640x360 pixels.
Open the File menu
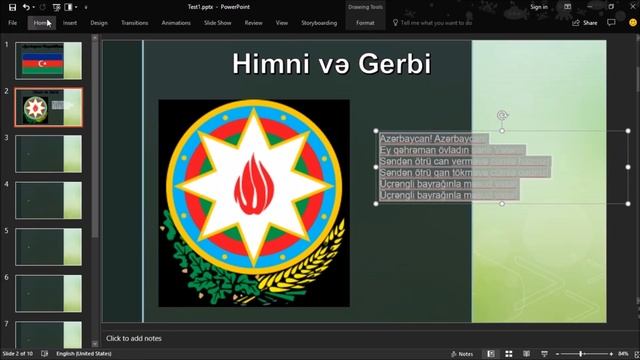(x=13, y=23)
